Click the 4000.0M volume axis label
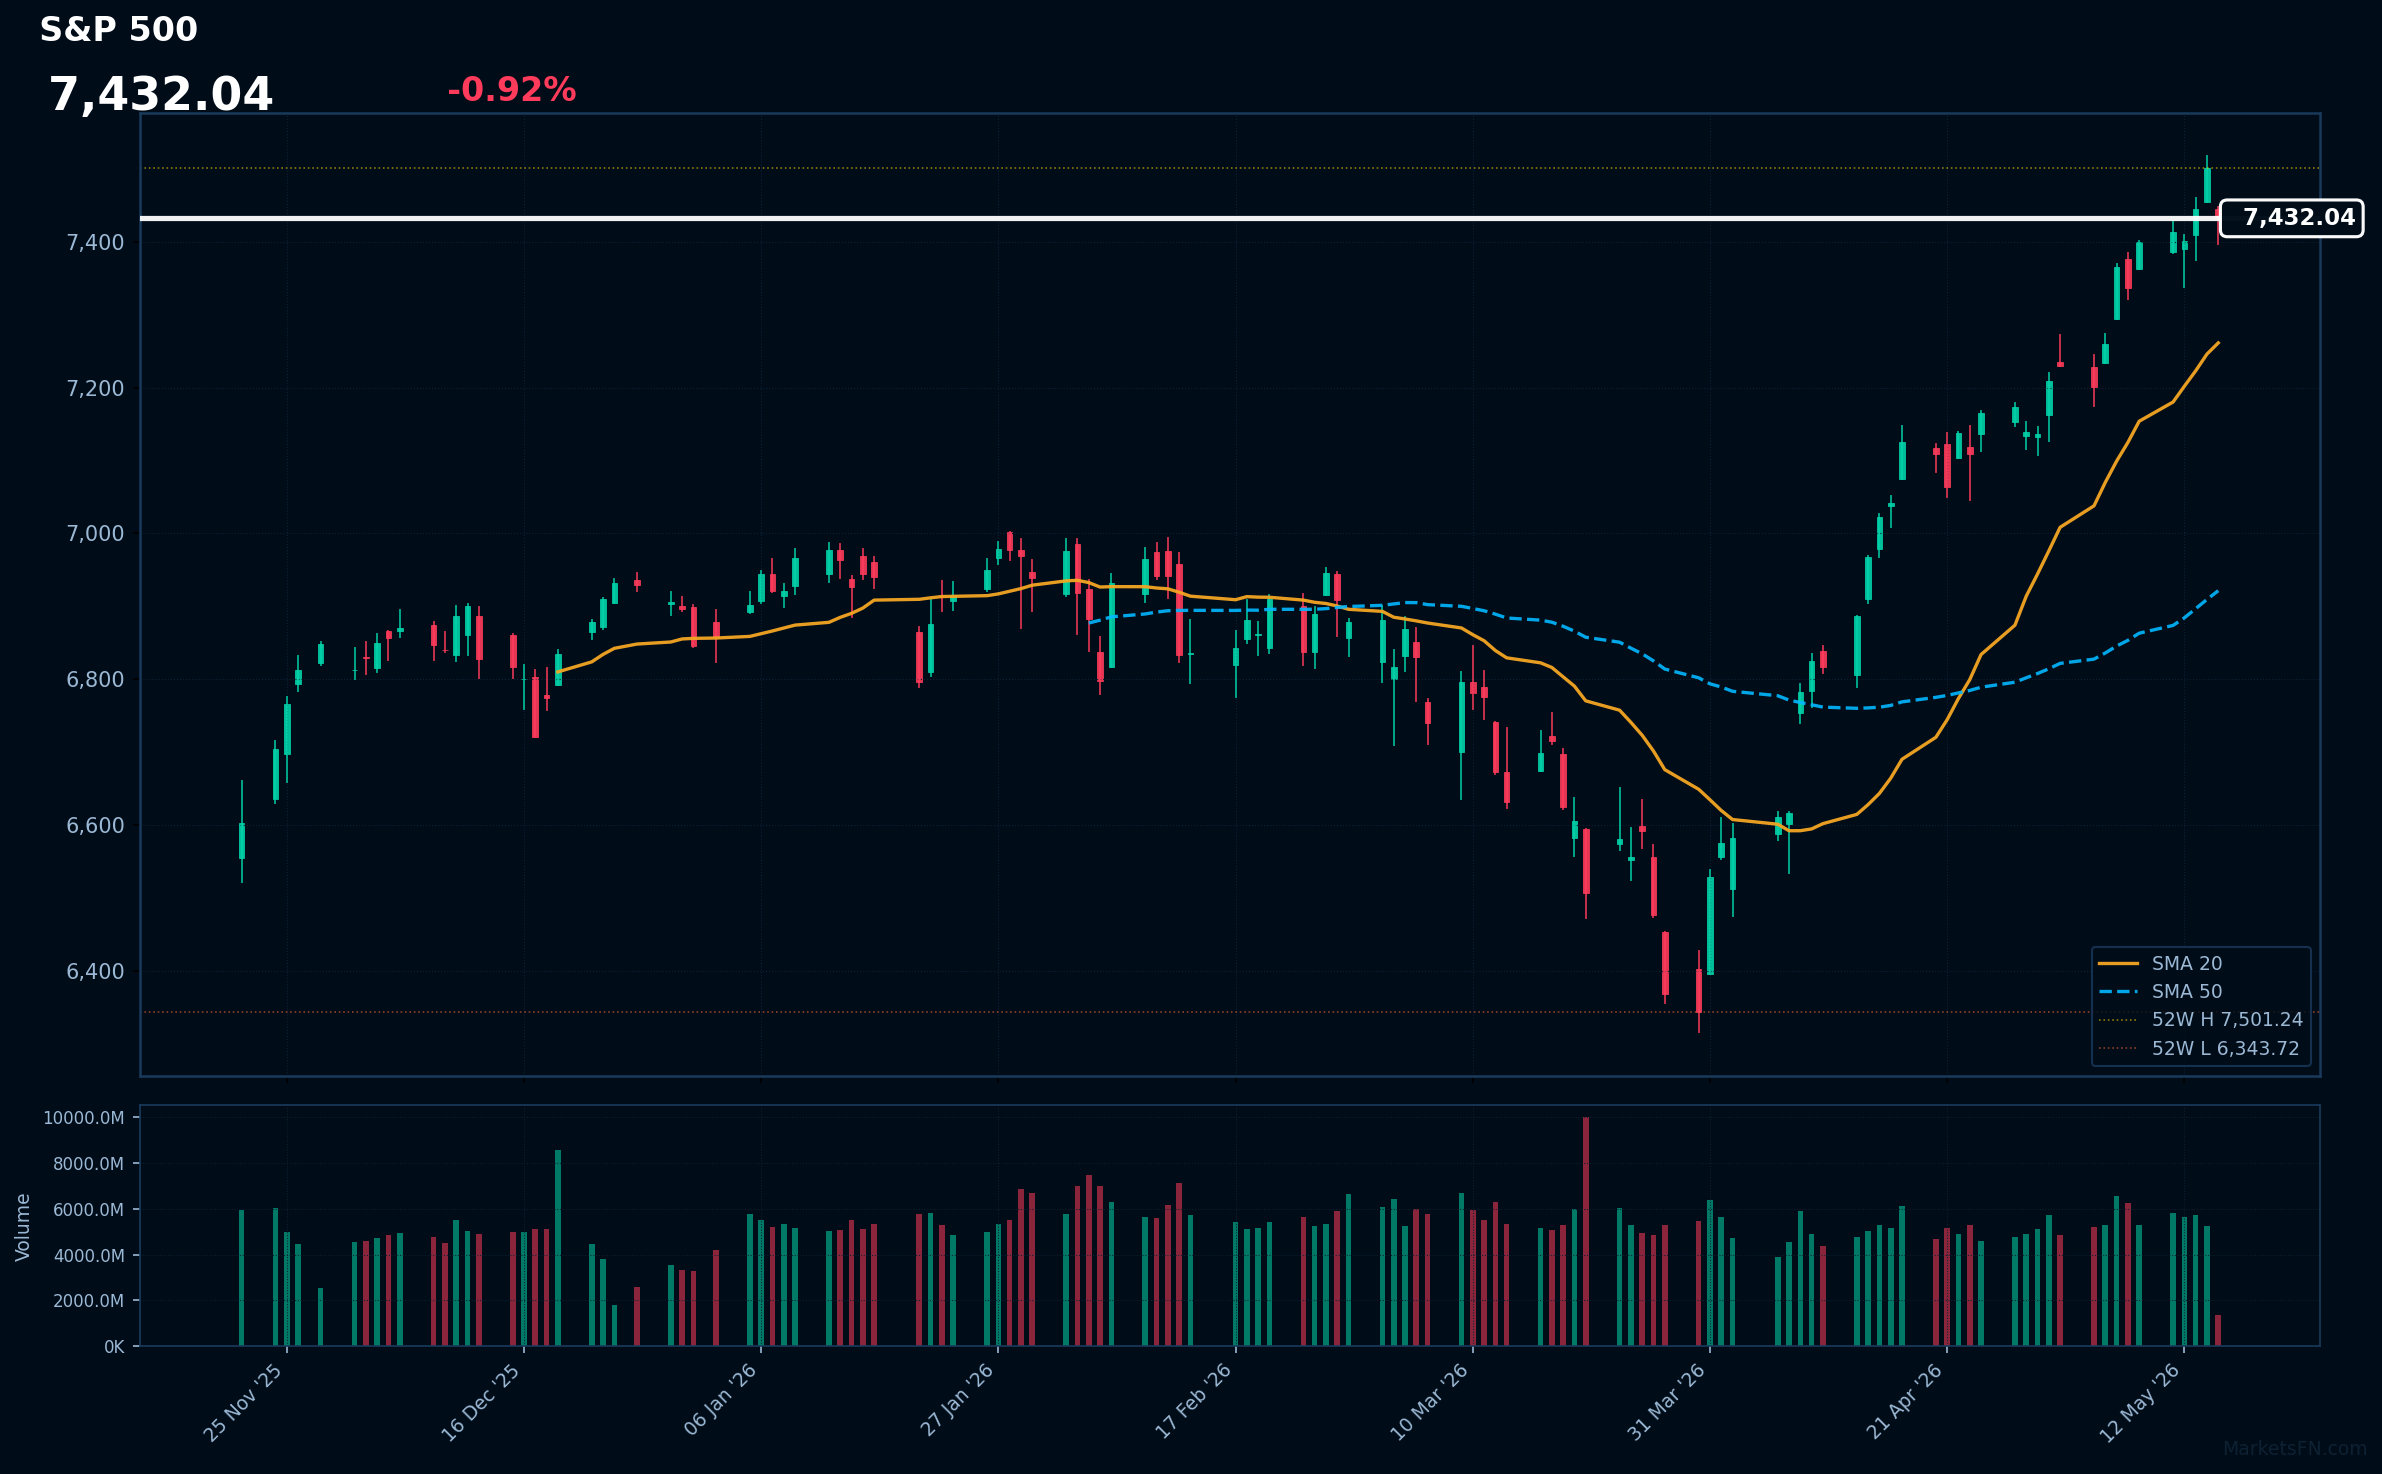The height and width of the screenshot is (1474, 2382). (88, 1256)
